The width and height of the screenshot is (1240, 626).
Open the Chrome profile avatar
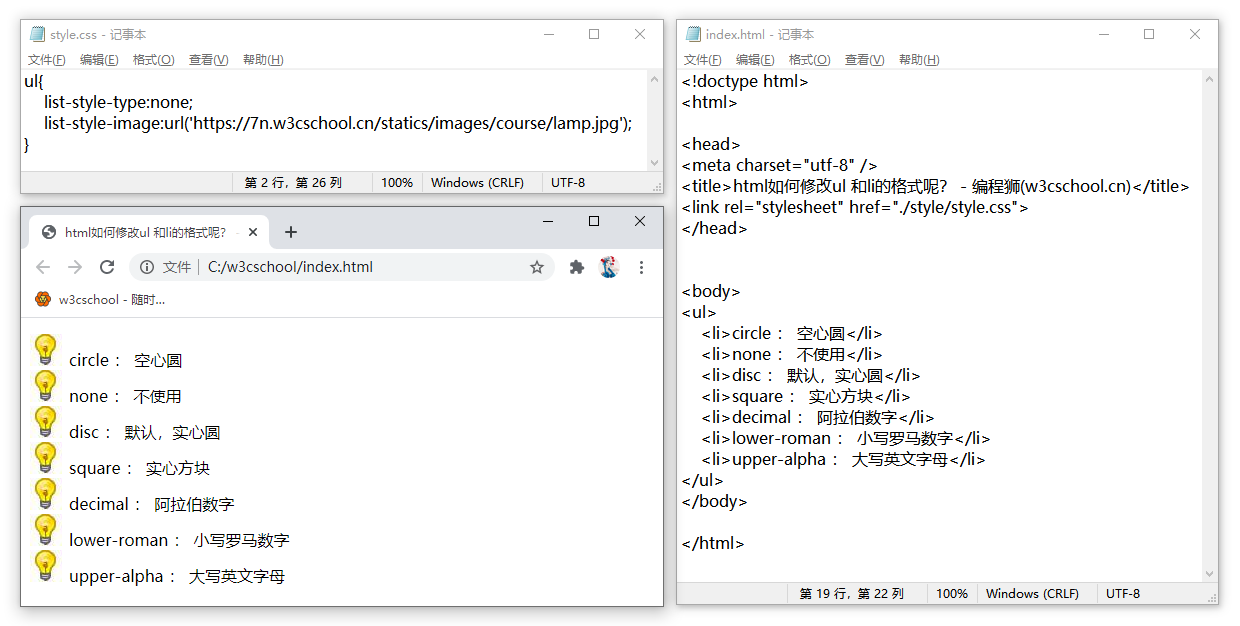pos(609,267)
